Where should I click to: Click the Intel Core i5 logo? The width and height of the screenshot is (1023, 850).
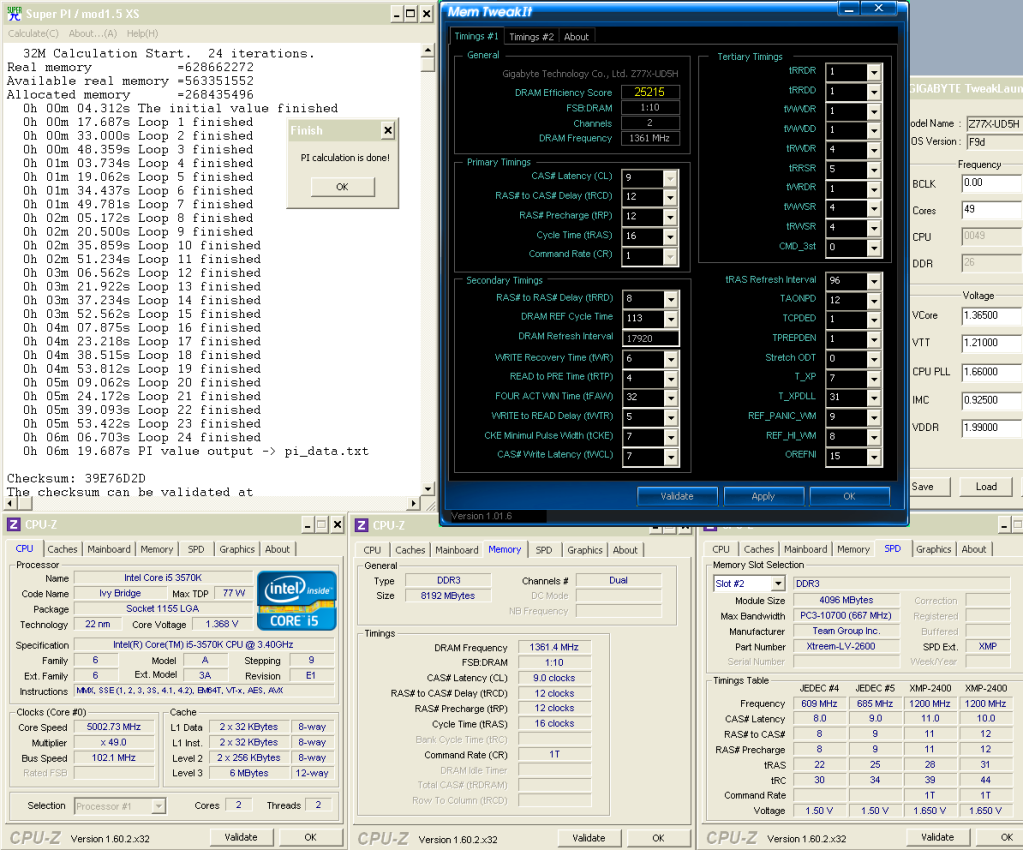[295, 601]
